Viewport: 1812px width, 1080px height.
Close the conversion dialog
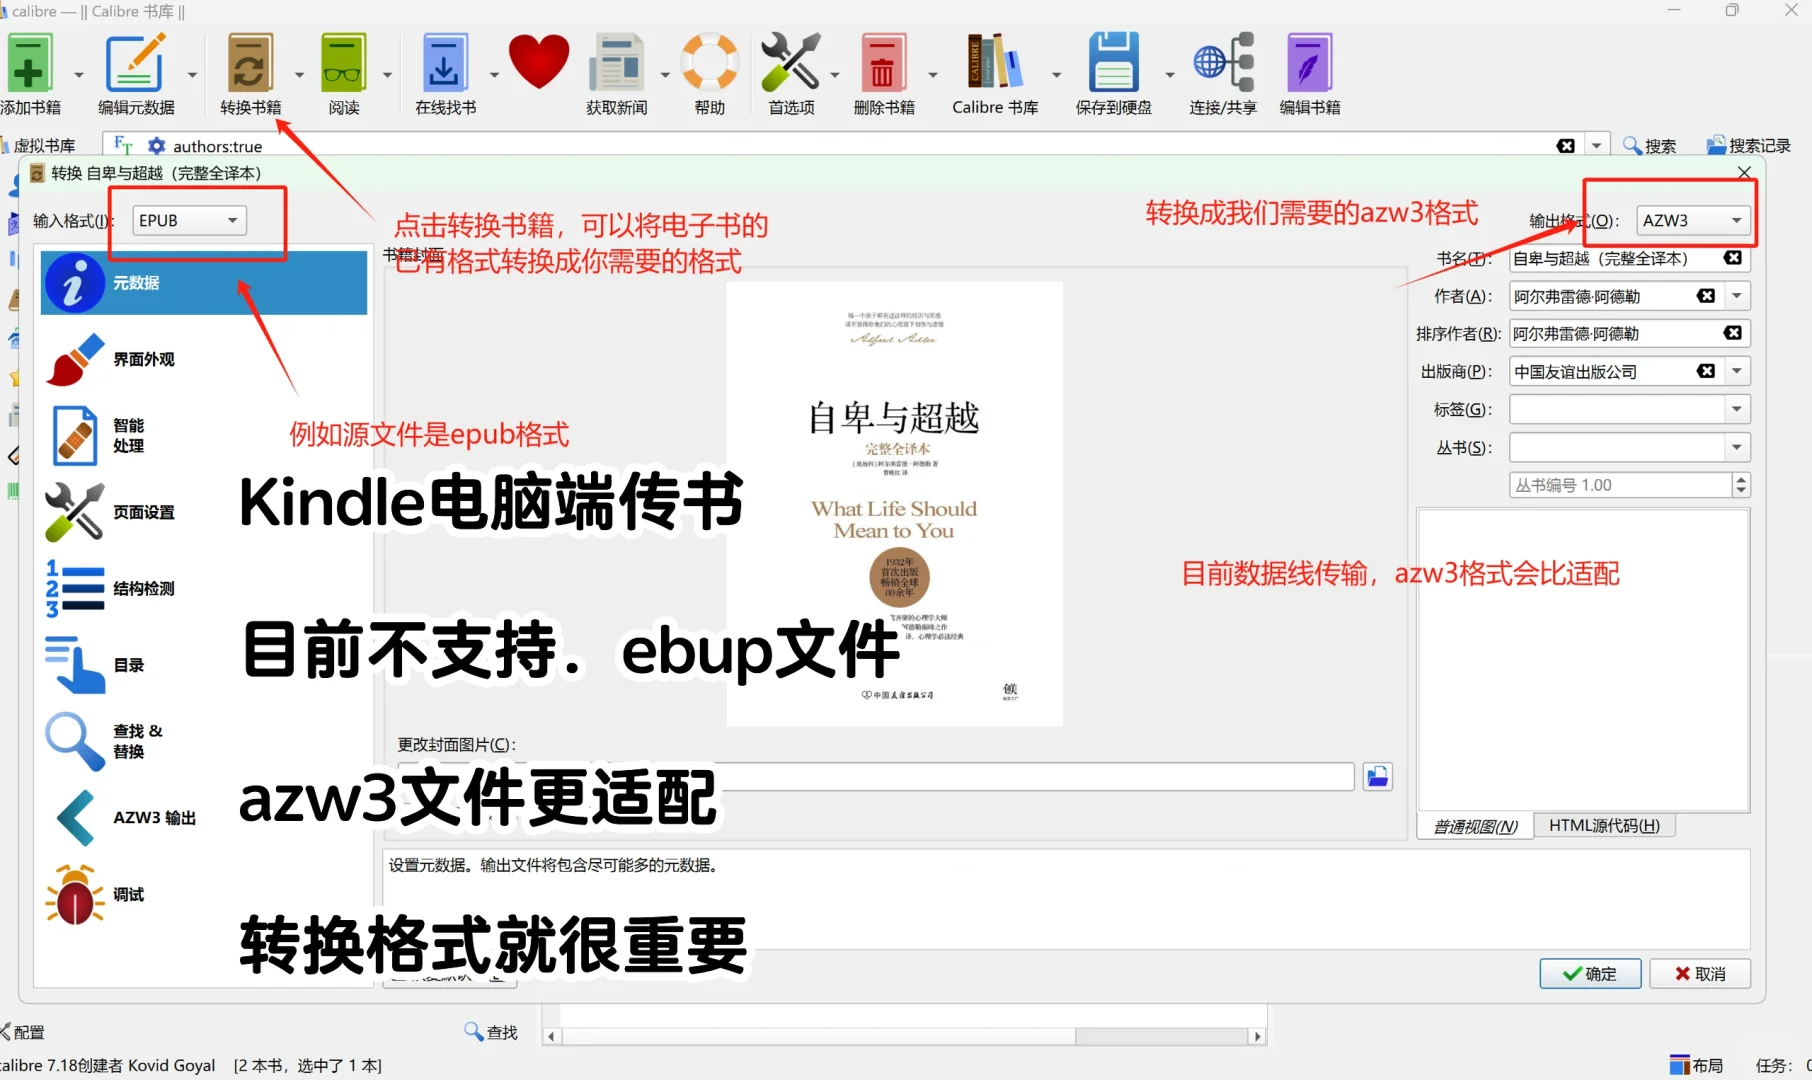tap(1744, 172)
